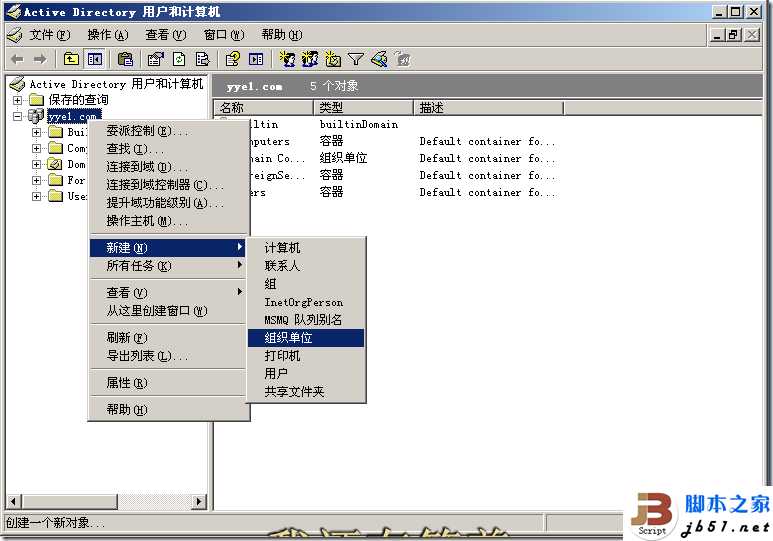Toggle the action pane toolbar icon
Screen dimensions: 773x541
(256, 60)
